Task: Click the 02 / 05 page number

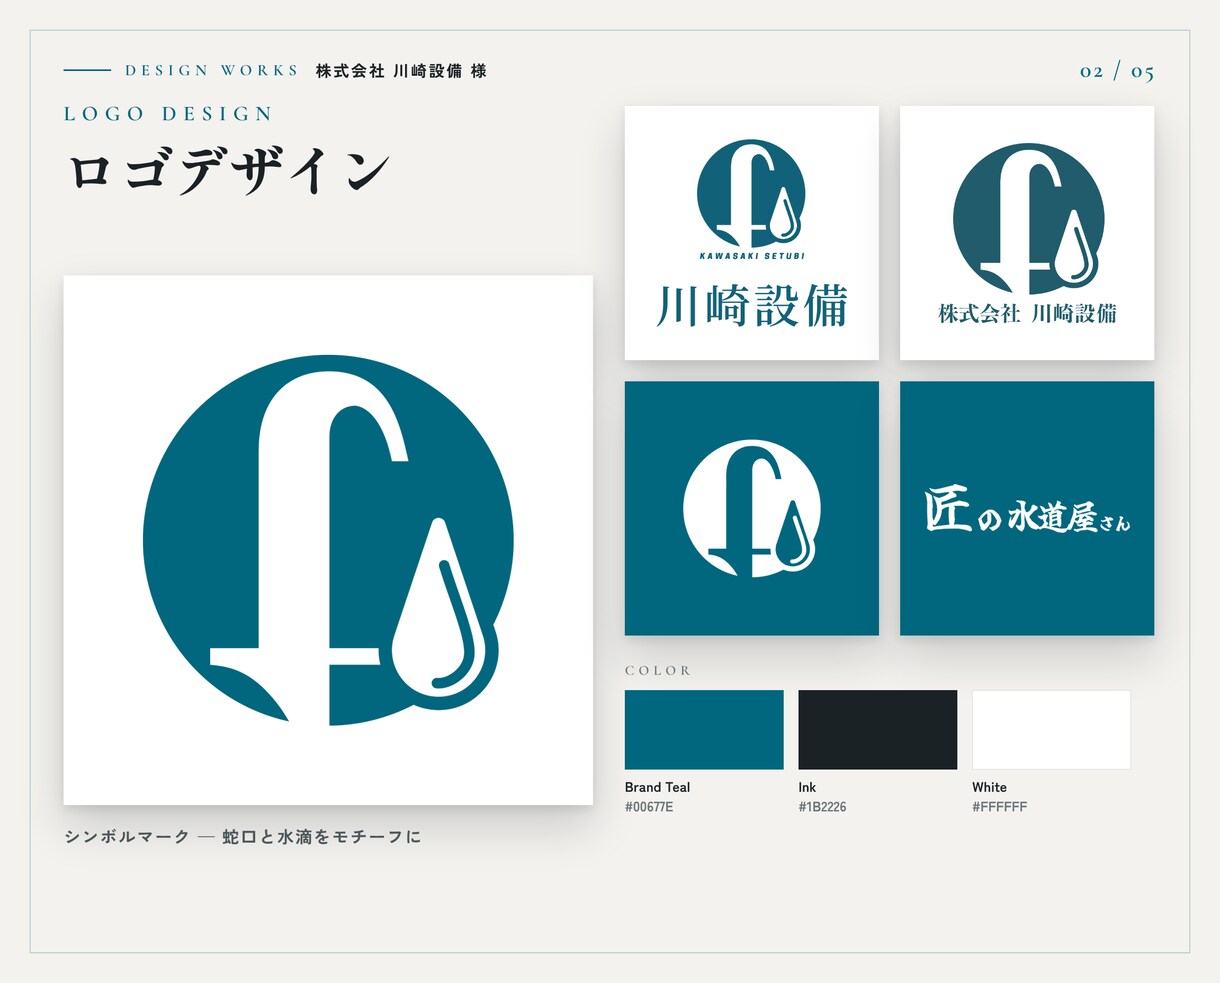Action: tap(1117, 72)
